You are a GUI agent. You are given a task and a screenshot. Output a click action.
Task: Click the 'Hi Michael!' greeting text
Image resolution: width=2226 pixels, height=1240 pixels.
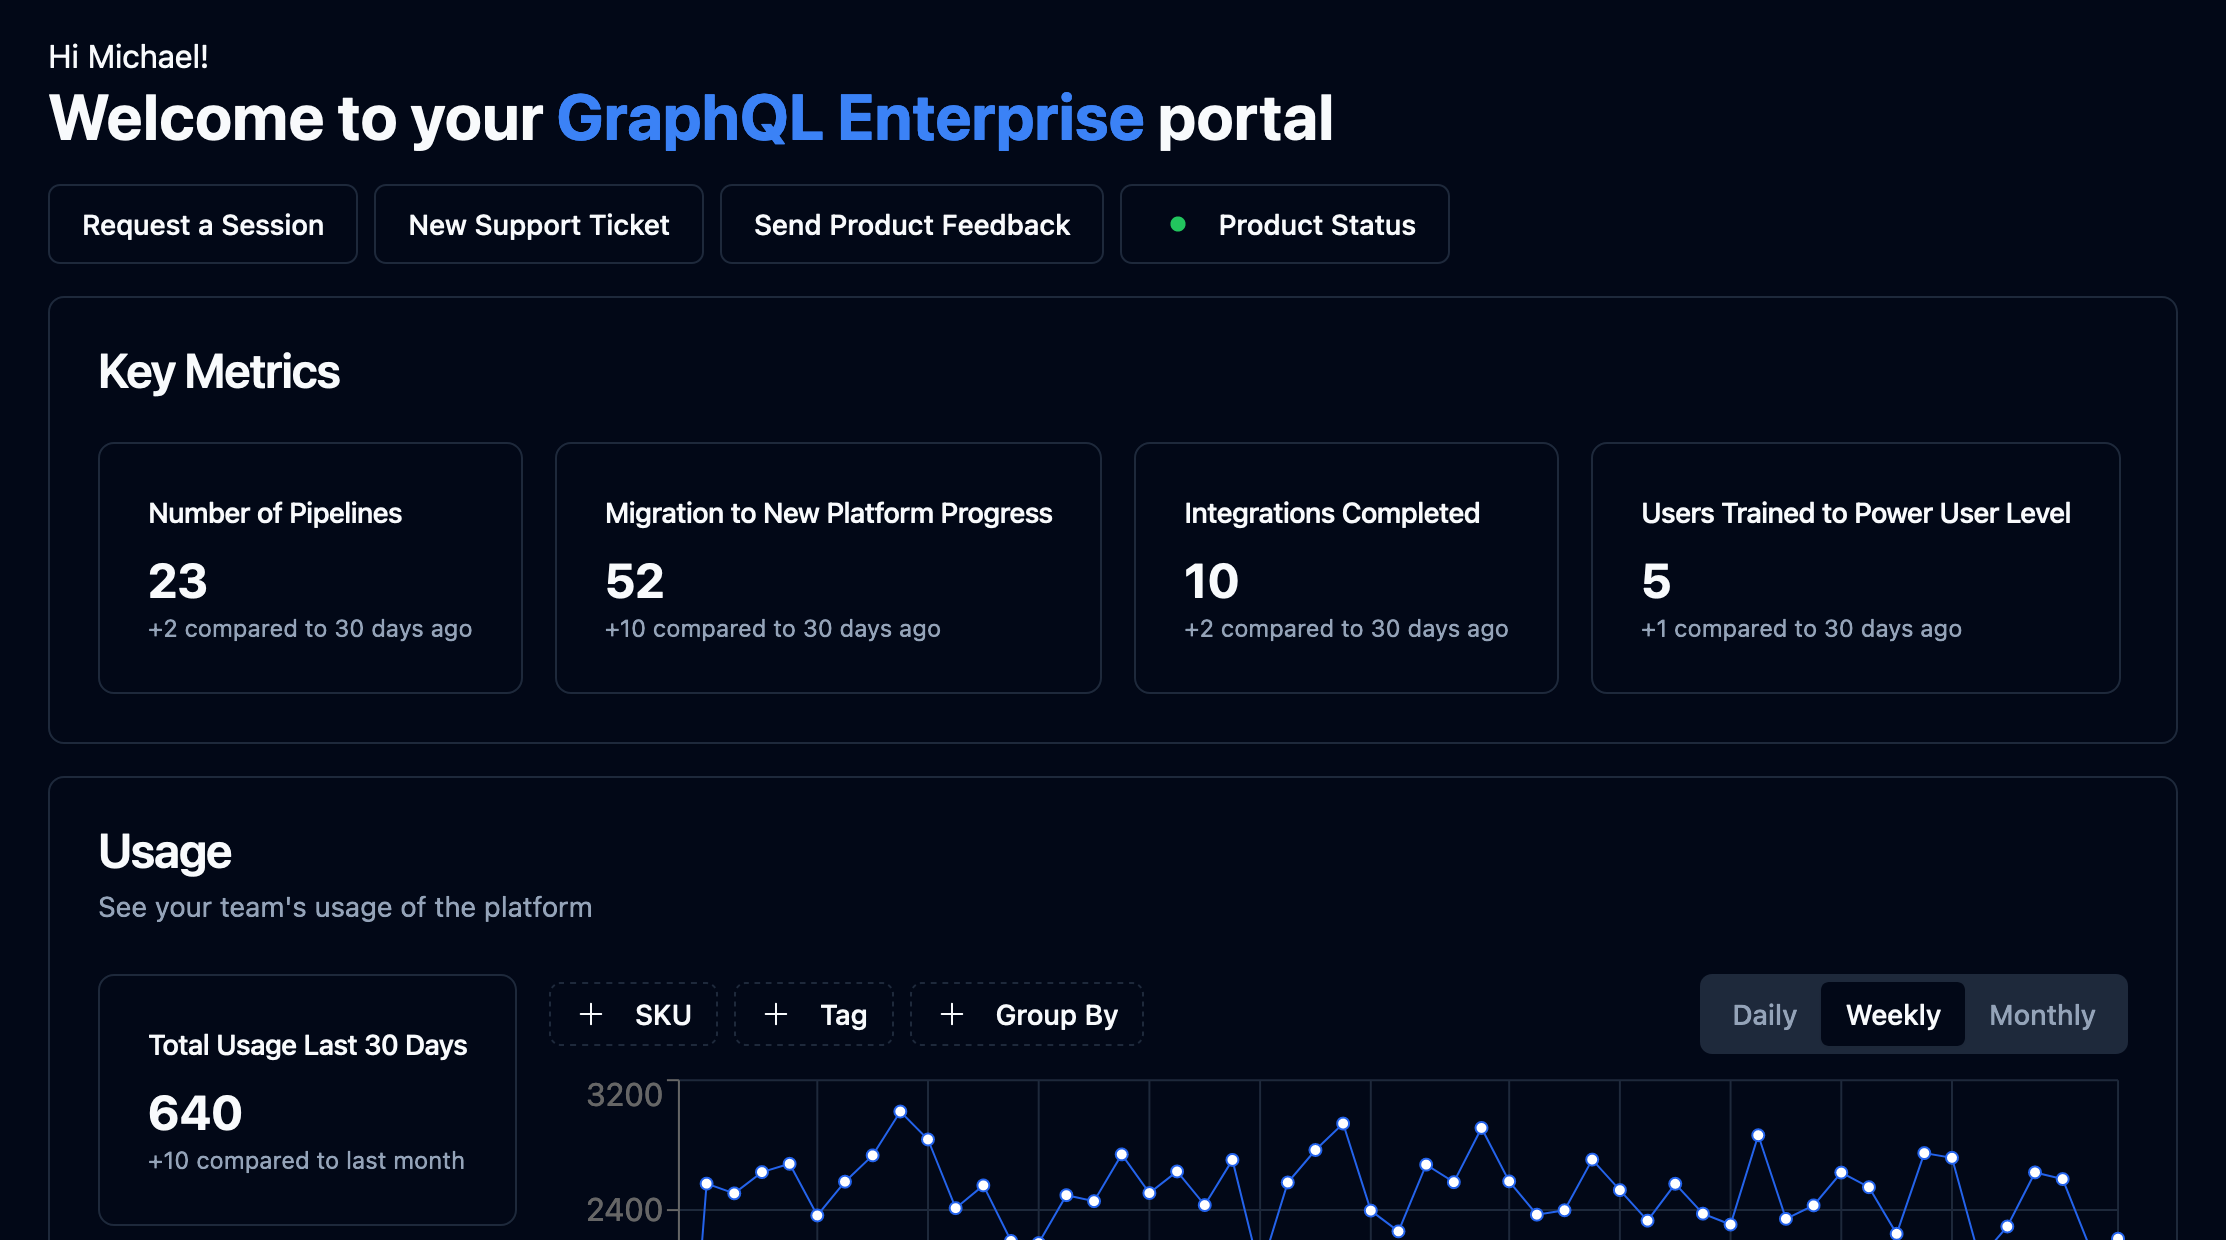[129, 57]
